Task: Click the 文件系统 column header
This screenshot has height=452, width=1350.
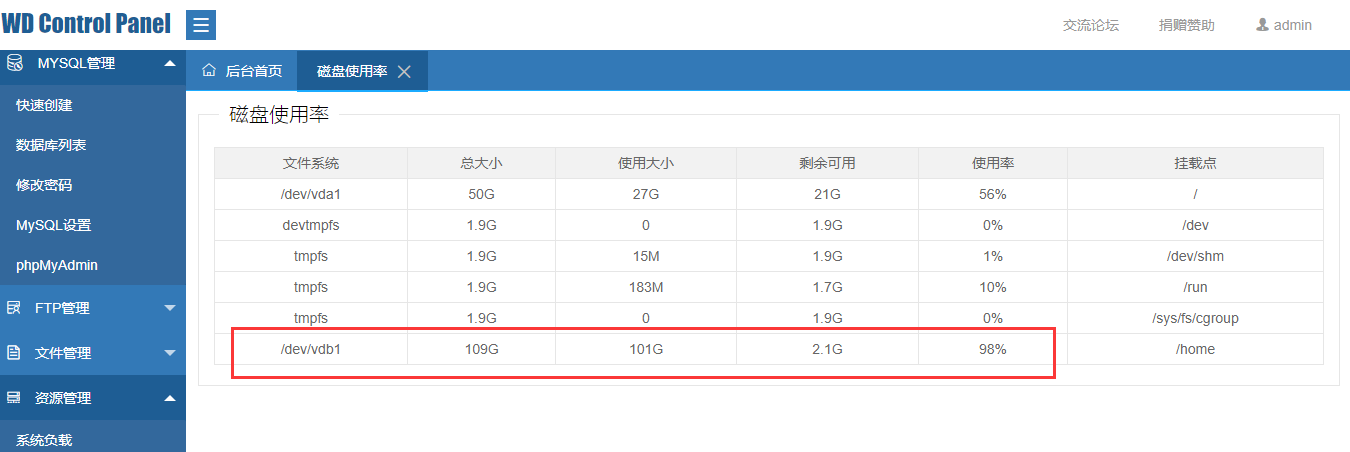Action: click(311, 163)
